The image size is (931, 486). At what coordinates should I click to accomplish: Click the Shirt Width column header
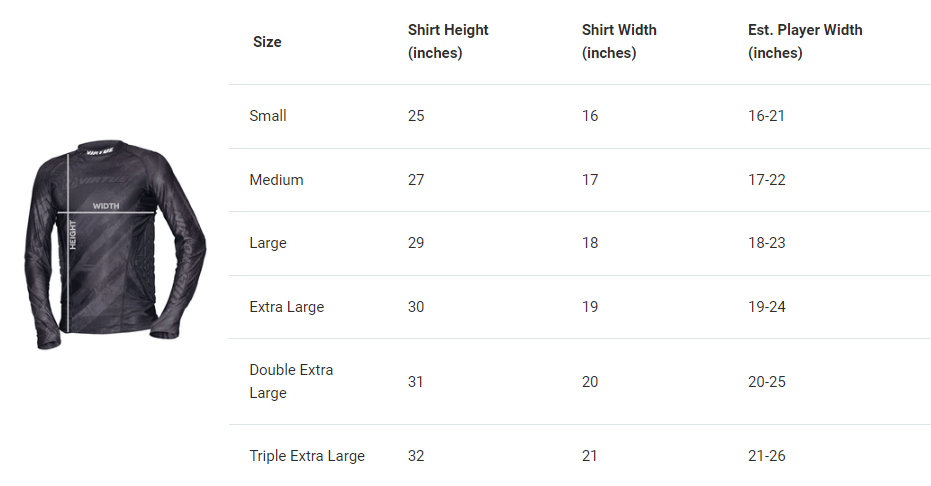point(619,41)
